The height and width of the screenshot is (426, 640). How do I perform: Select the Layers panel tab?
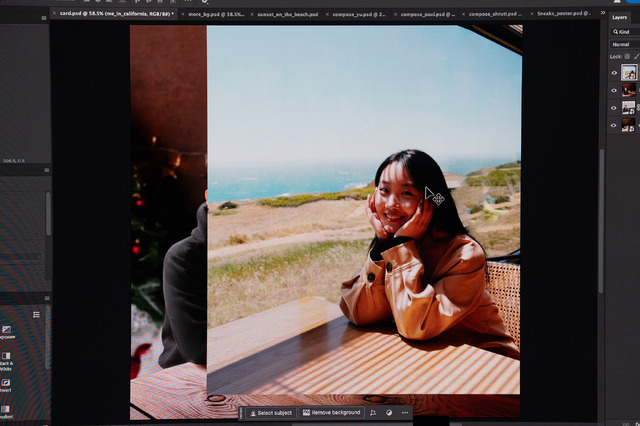[619, 17]
